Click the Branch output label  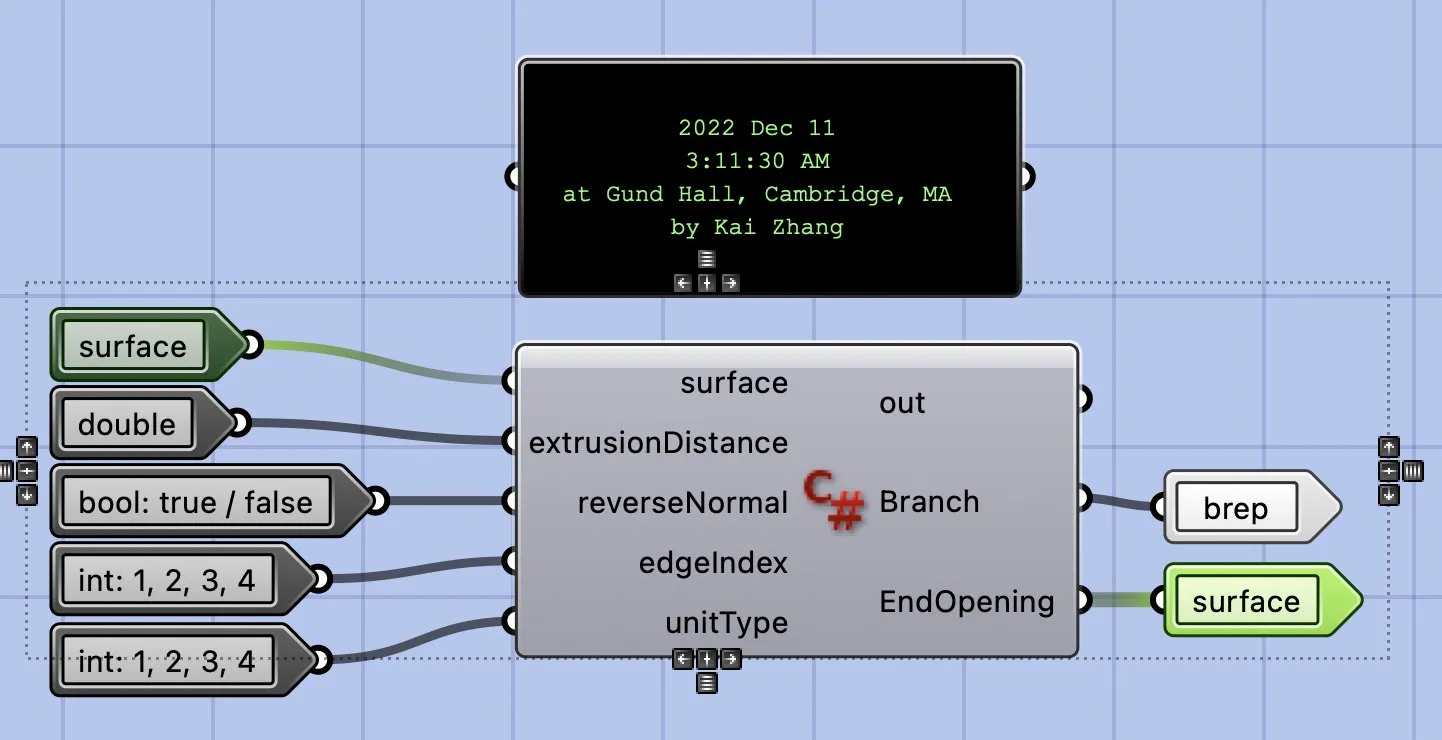(x=929, y=501)
